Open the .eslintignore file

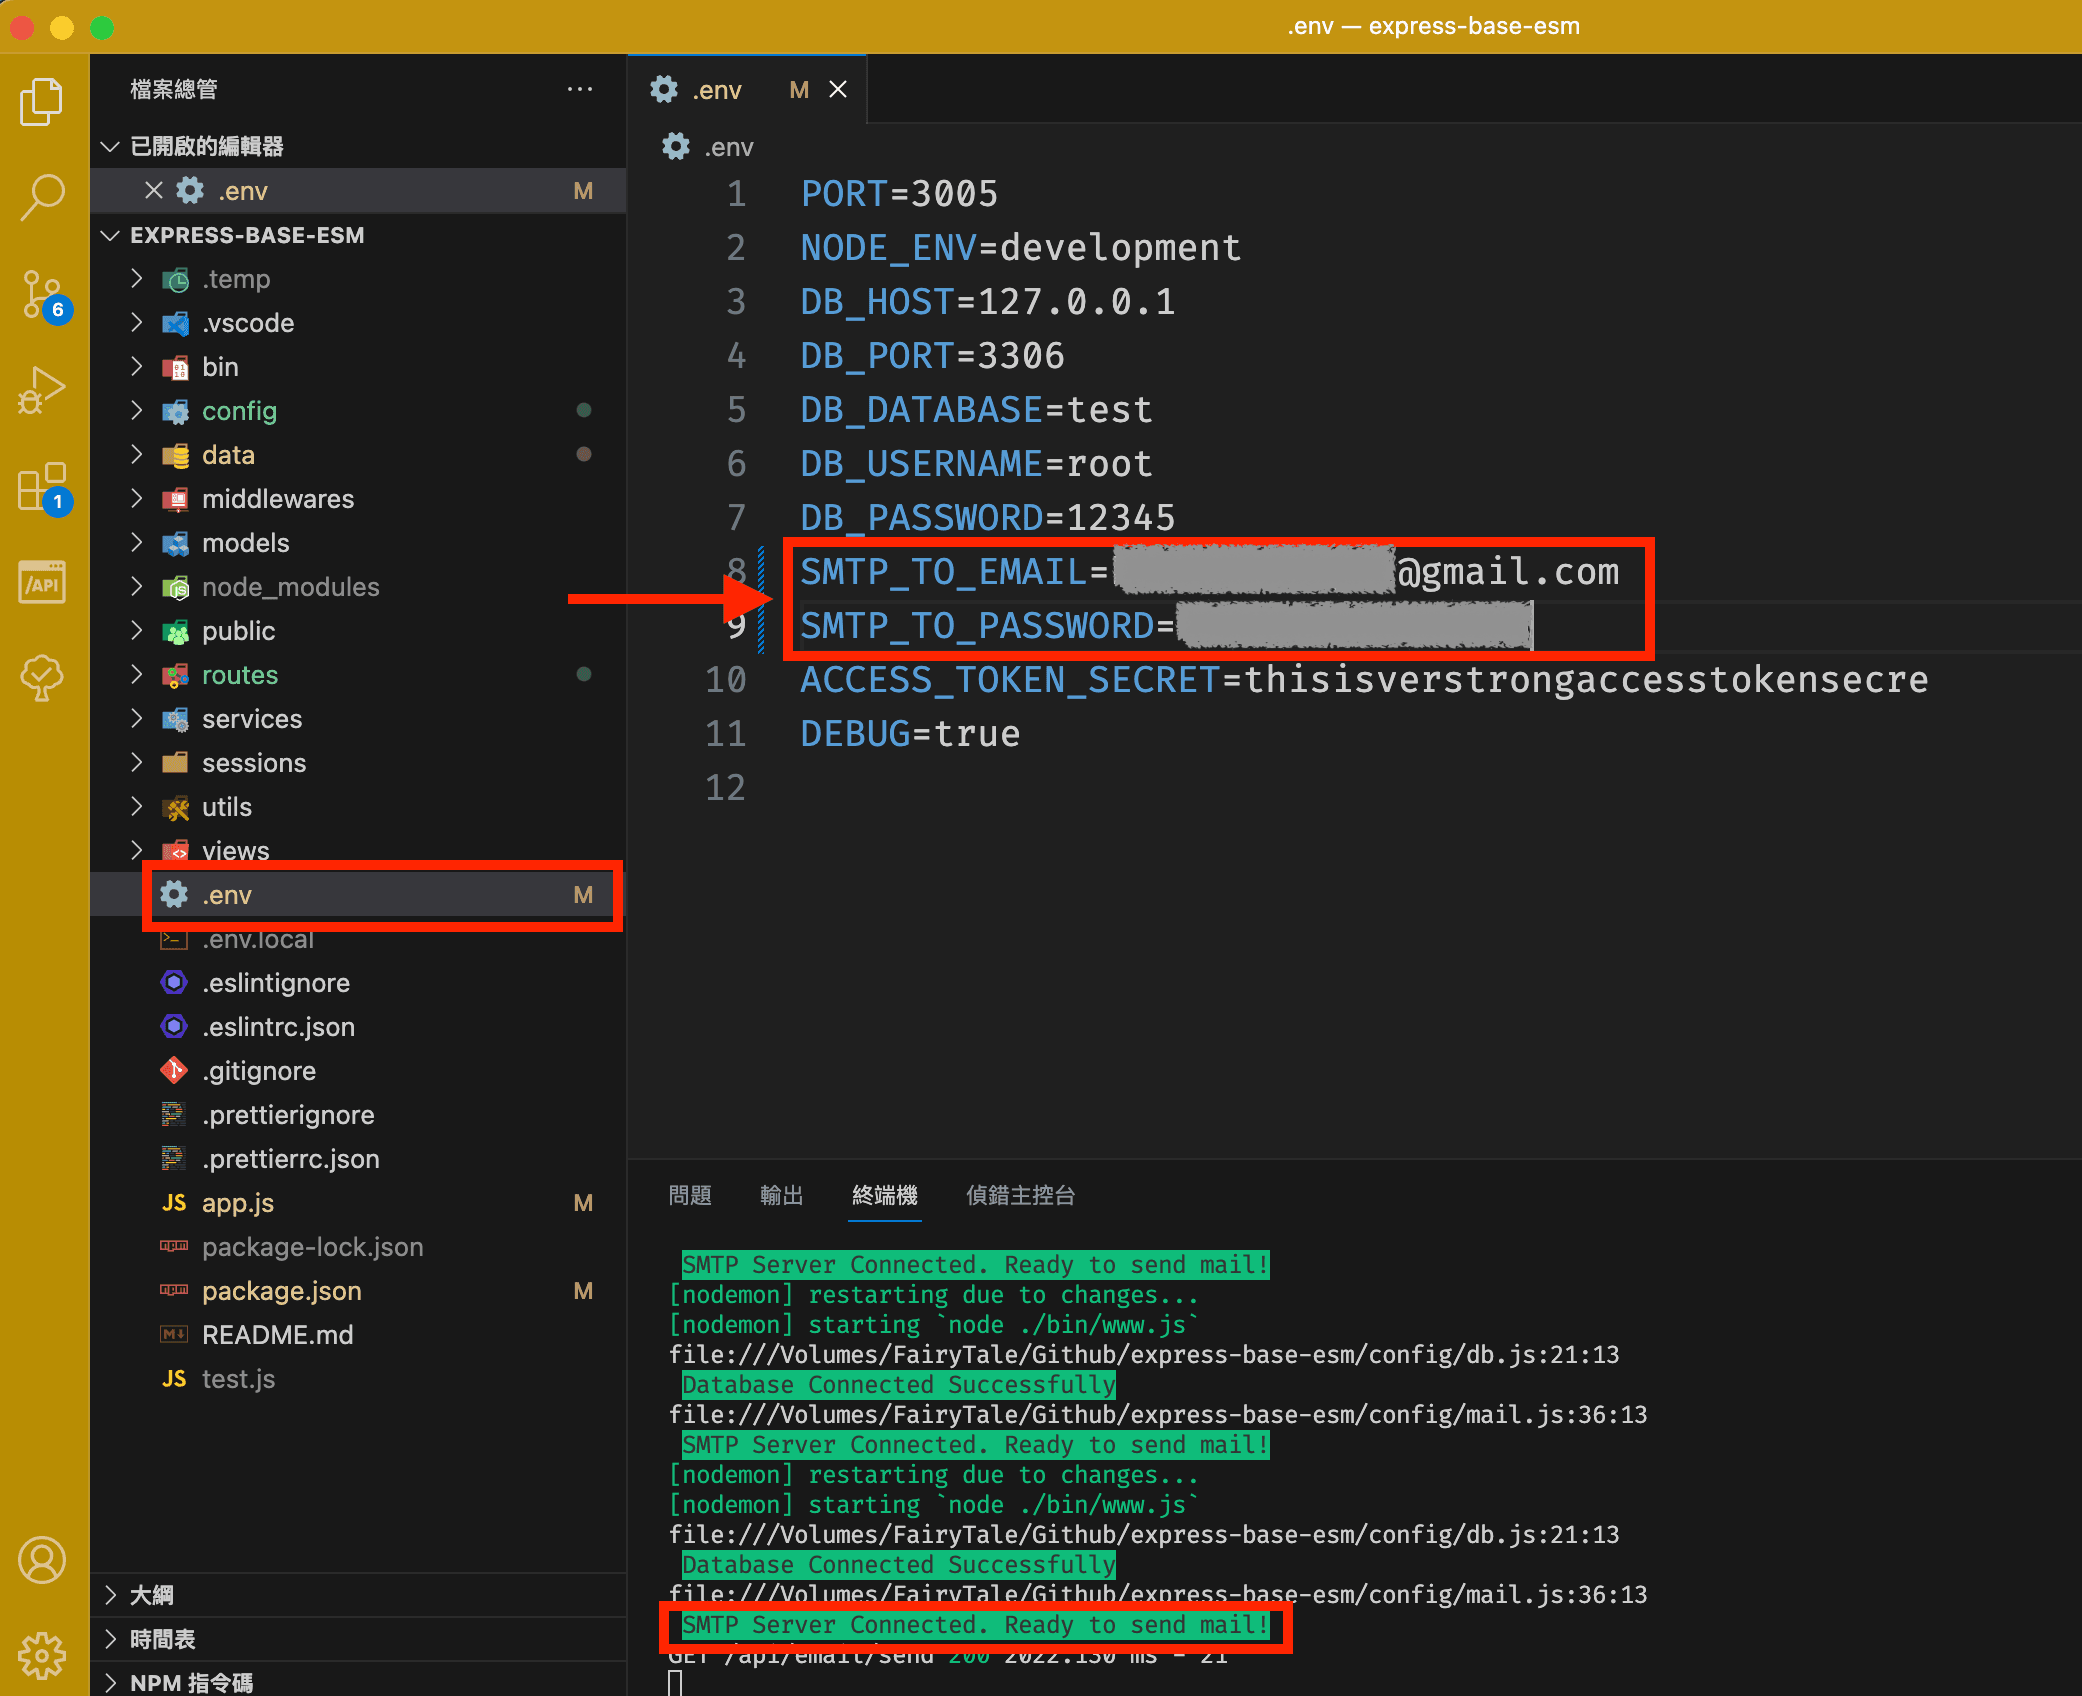[x=358, y=983]
